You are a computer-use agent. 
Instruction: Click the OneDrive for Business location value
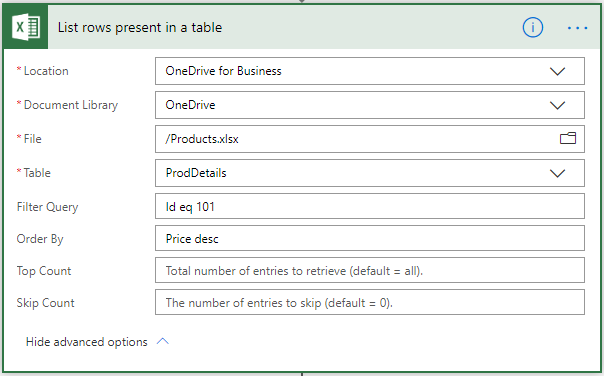[x=223, y=71]
